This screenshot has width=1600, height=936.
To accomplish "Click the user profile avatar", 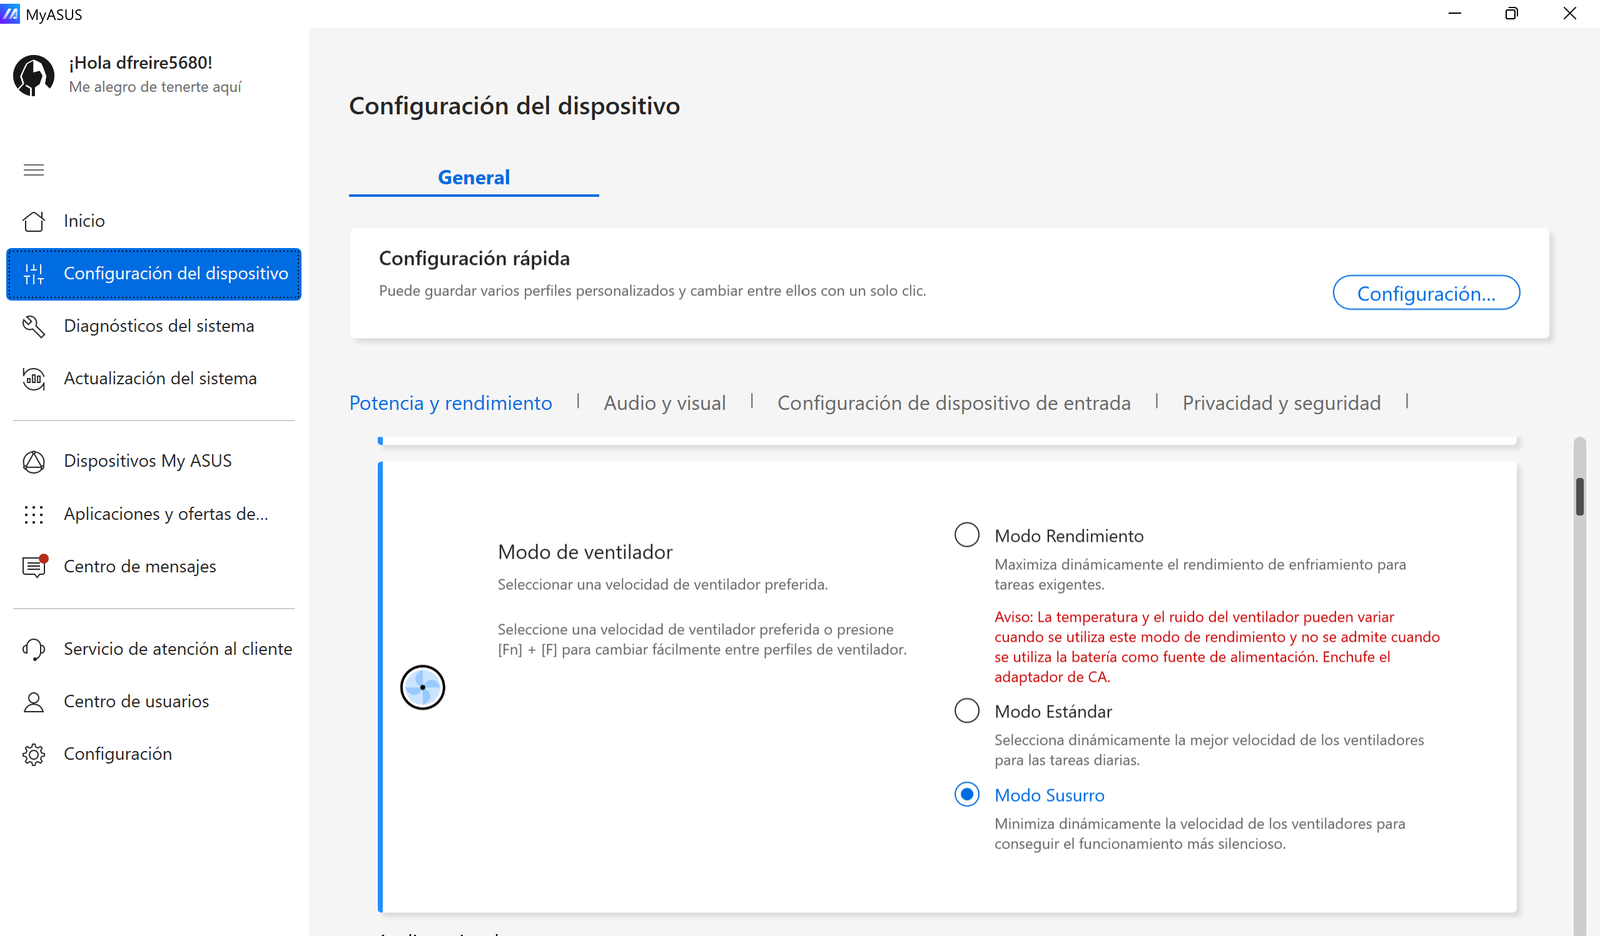I will [34, 75].
